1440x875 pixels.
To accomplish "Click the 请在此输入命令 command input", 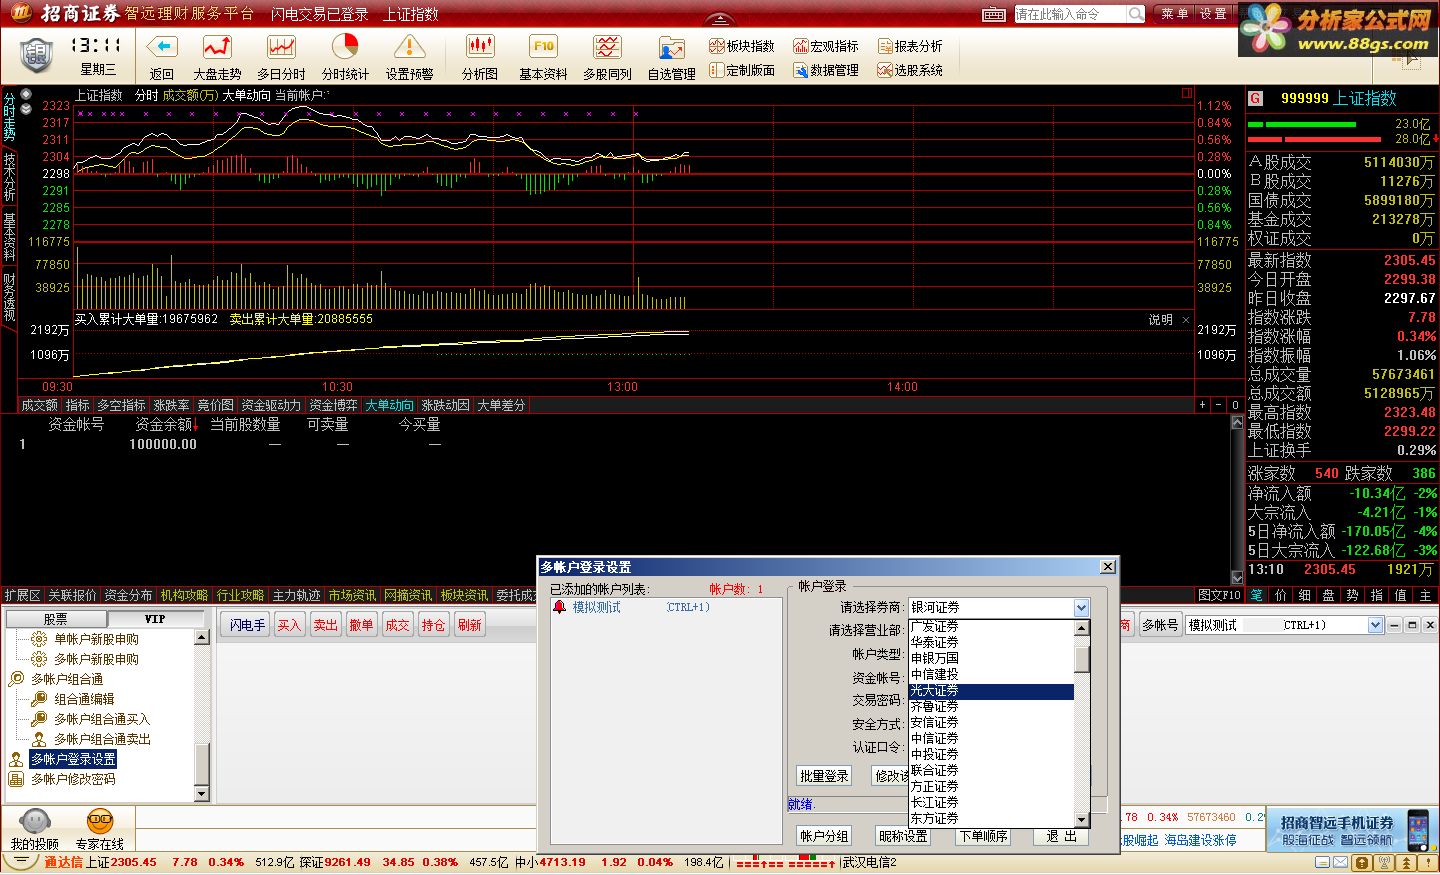I will pyautogui.click(x=1070, y=14).
